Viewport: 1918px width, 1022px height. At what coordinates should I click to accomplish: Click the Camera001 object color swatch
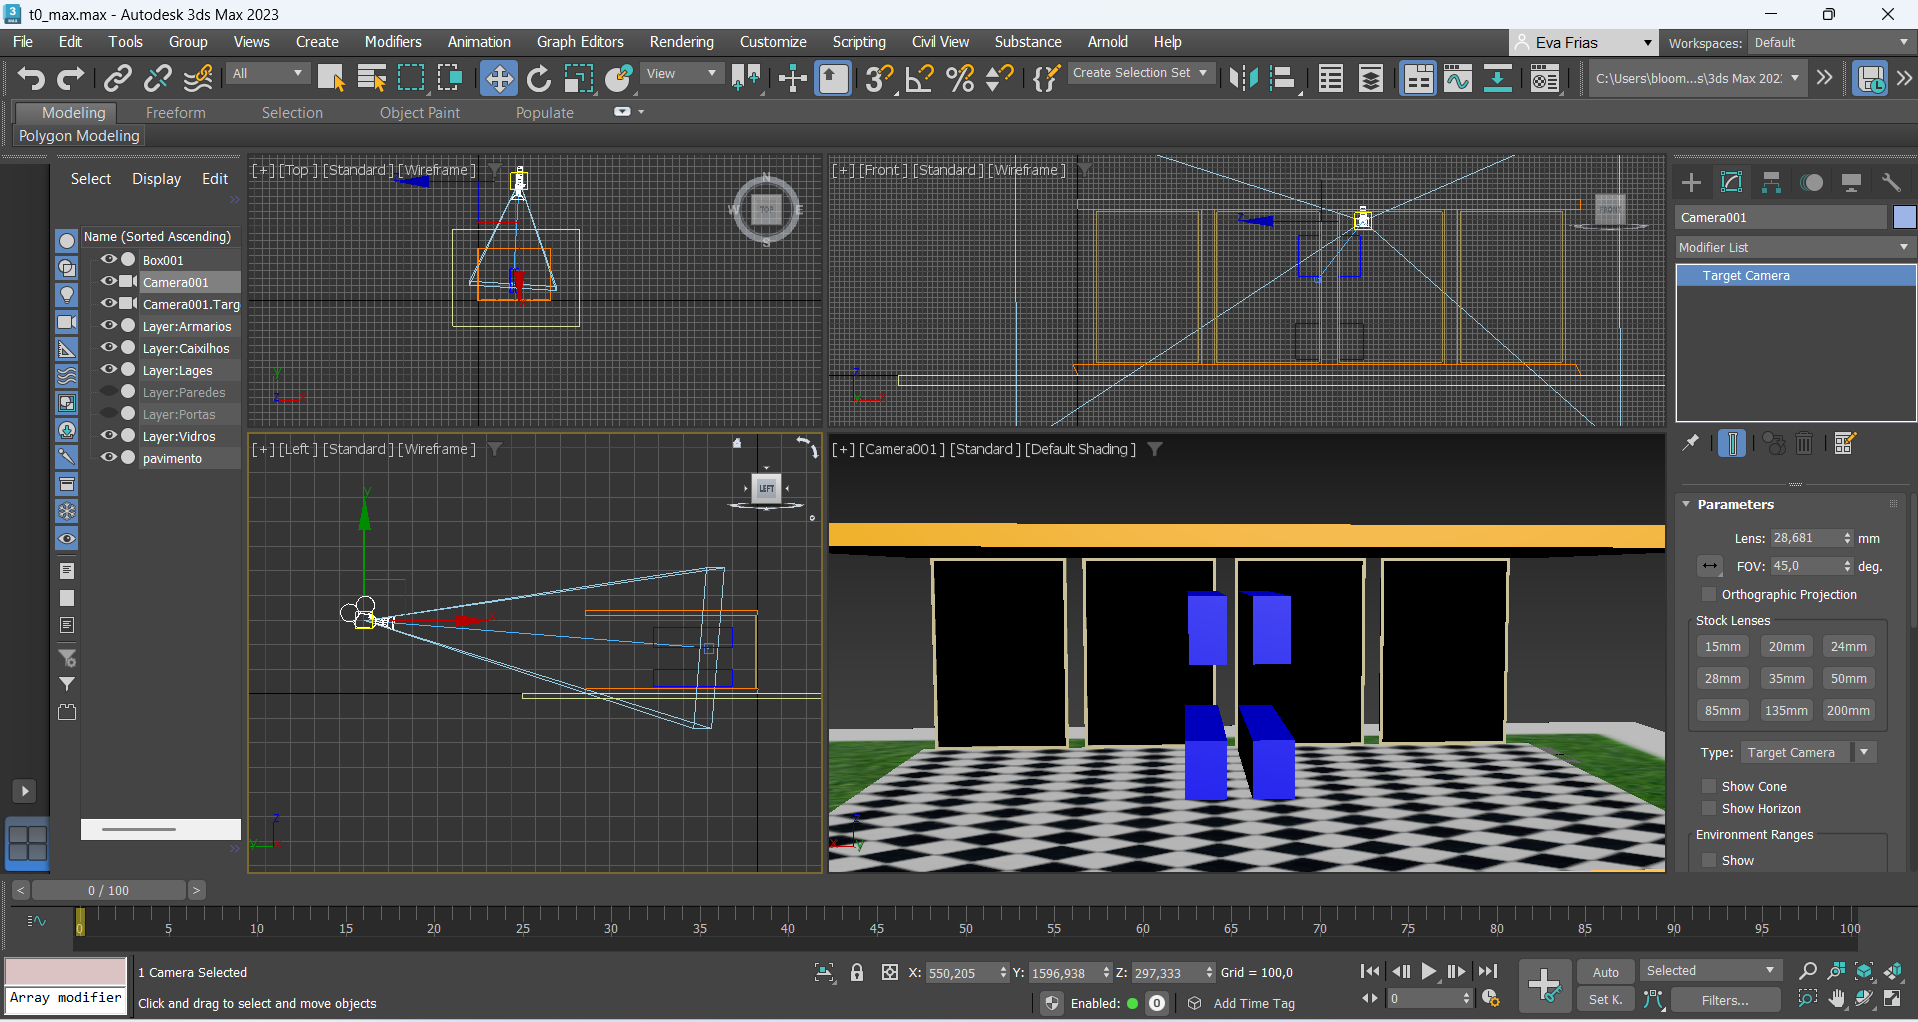click(x=1904, y=217)
